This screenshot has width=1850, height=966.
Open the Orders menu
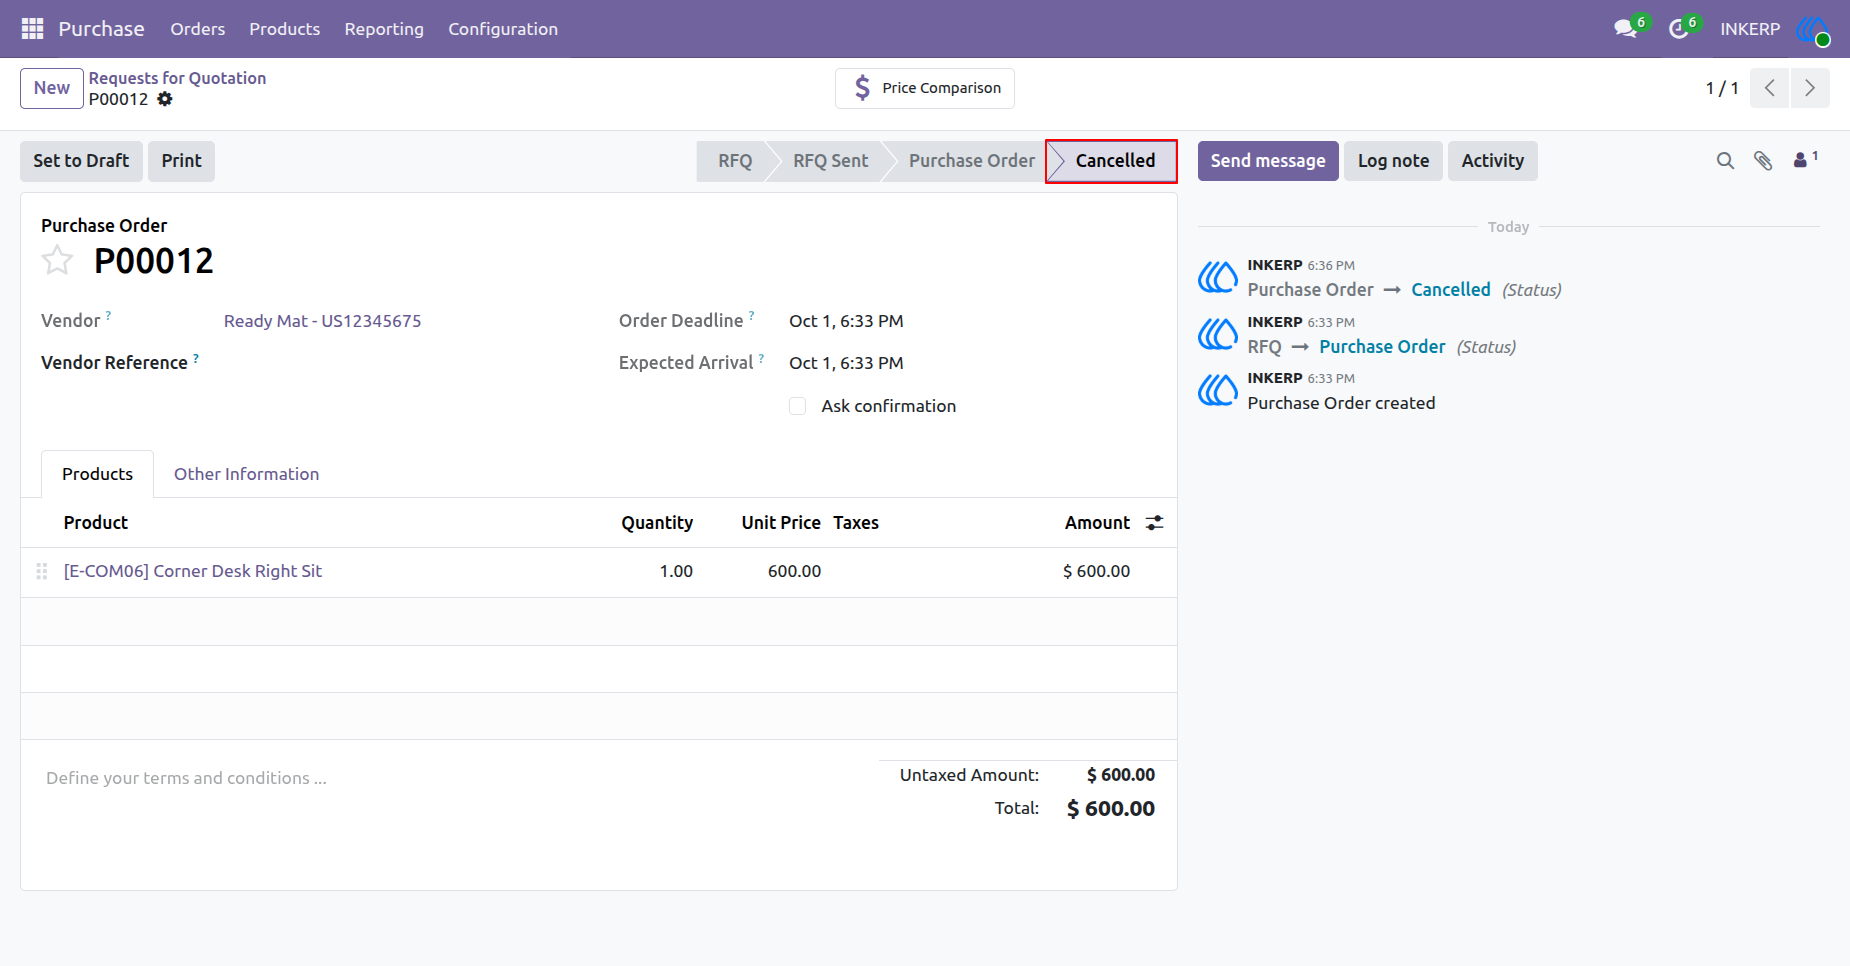tap(198, 29)
